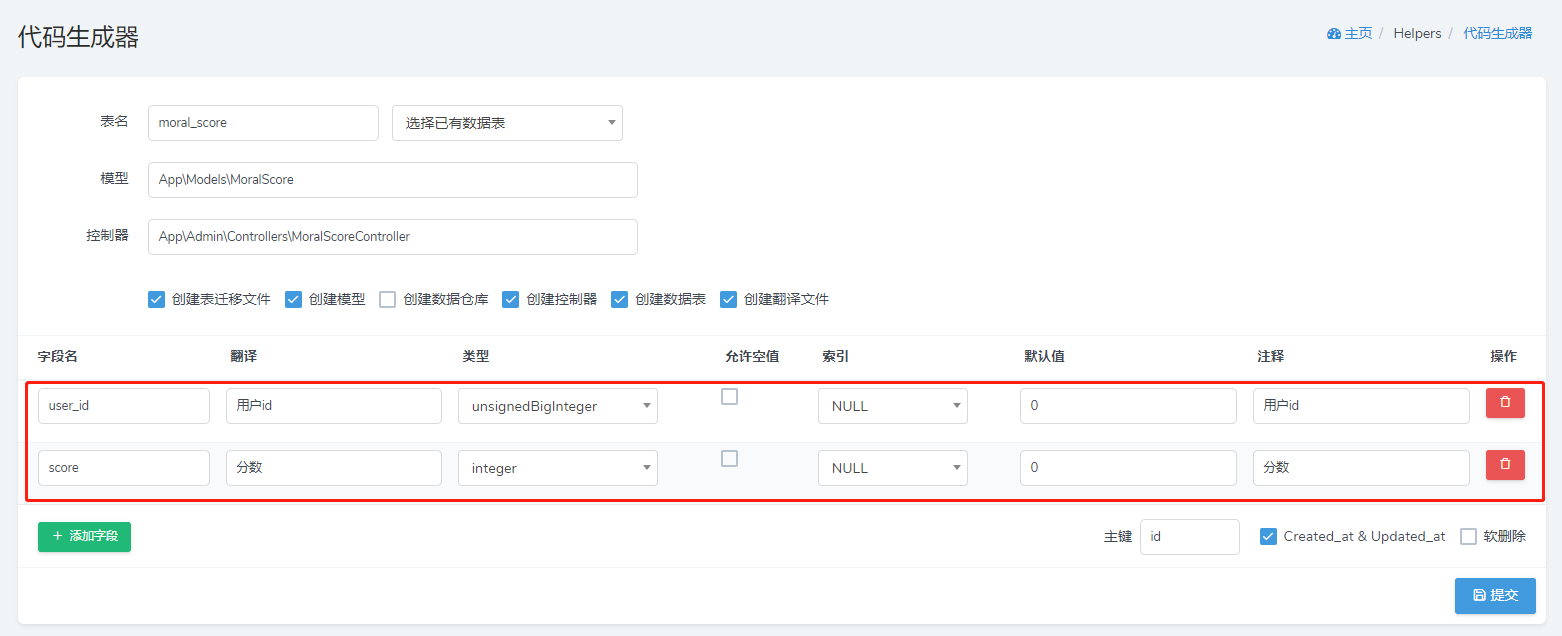Toggle Created_at & Updated_at checkbox
The image size is (1562, 636).
coord(1268,536)
